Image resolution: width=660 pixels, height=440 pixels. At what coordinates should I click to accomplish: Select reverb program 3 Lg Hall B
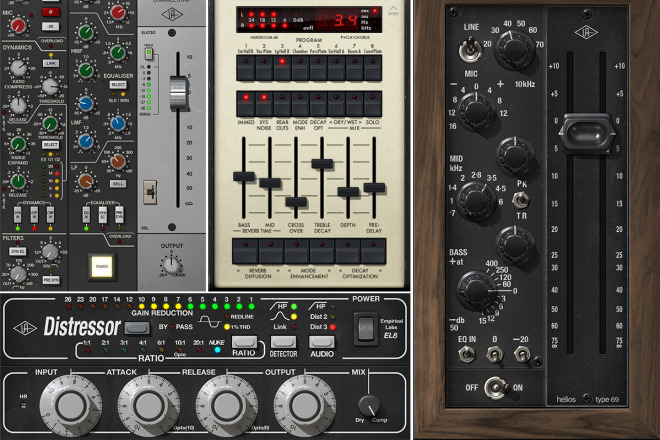pyautogui.click(x=282, y=68)
